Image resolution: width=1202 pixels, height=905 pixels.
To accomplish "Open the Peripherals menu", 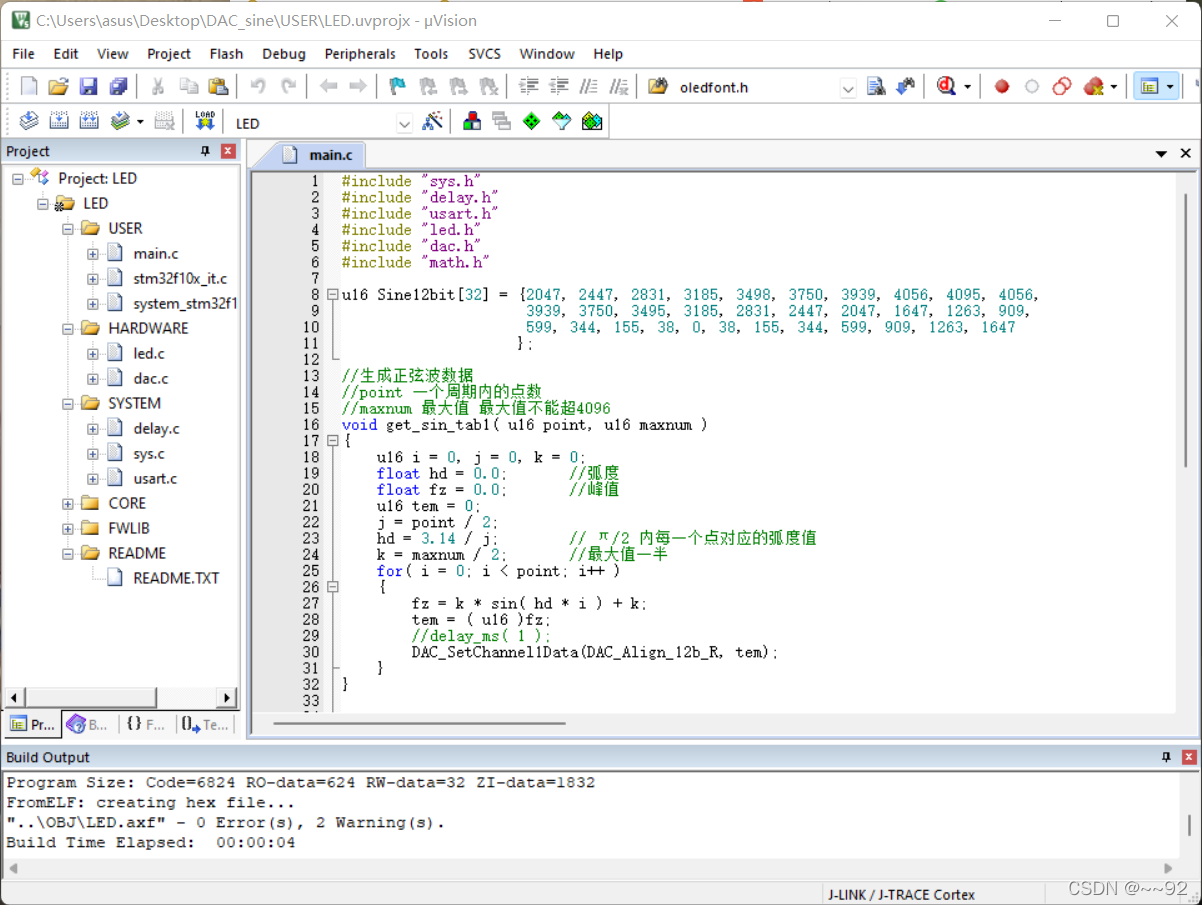I will [x=360, y=54].
